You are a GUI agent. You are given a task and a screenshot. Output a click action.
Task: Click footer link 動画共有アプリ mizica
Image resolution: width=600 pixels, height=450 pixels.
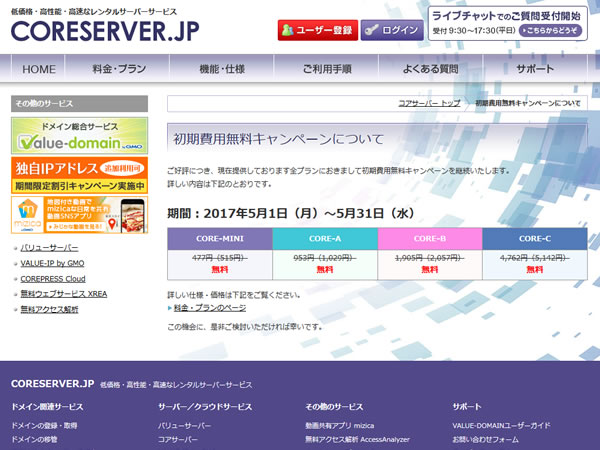(x=340, y=426)
